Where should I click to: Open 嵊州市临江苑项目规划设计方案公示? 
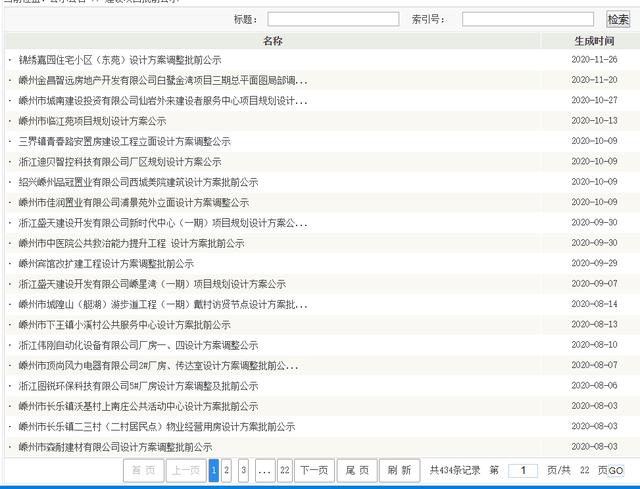92,121
